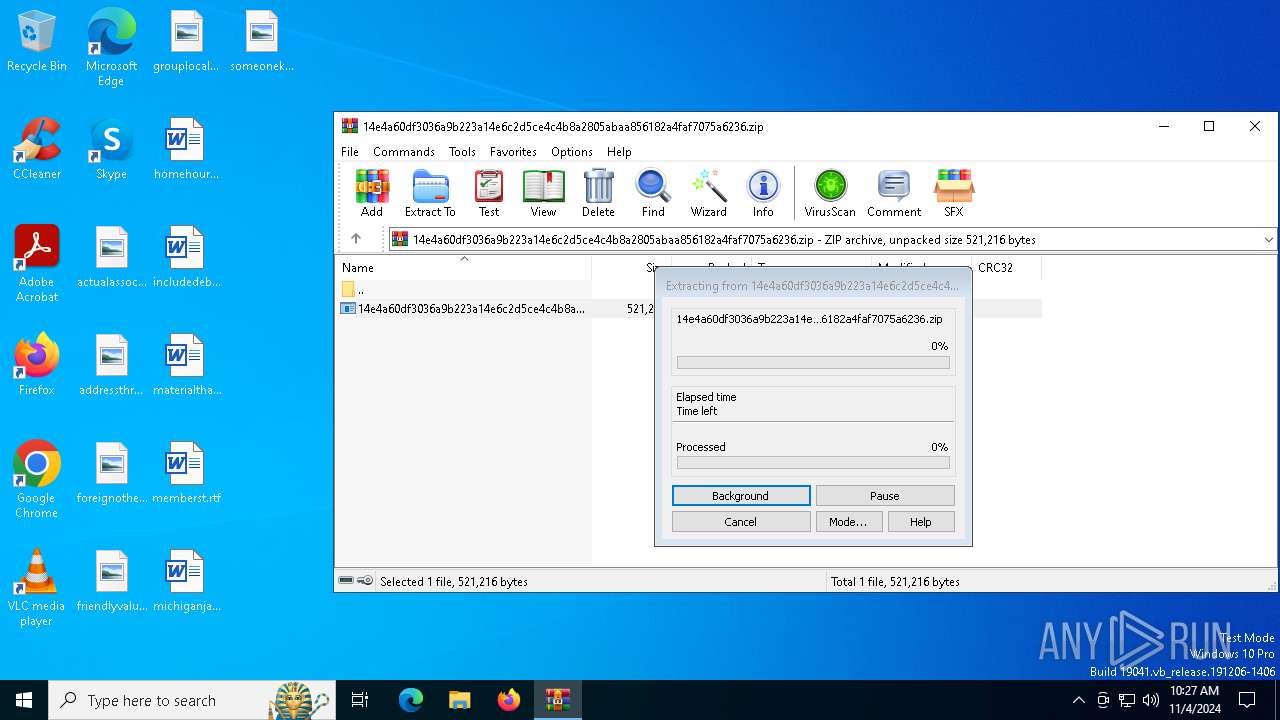Open Skype desktop shortcut

tap(111, 149)
